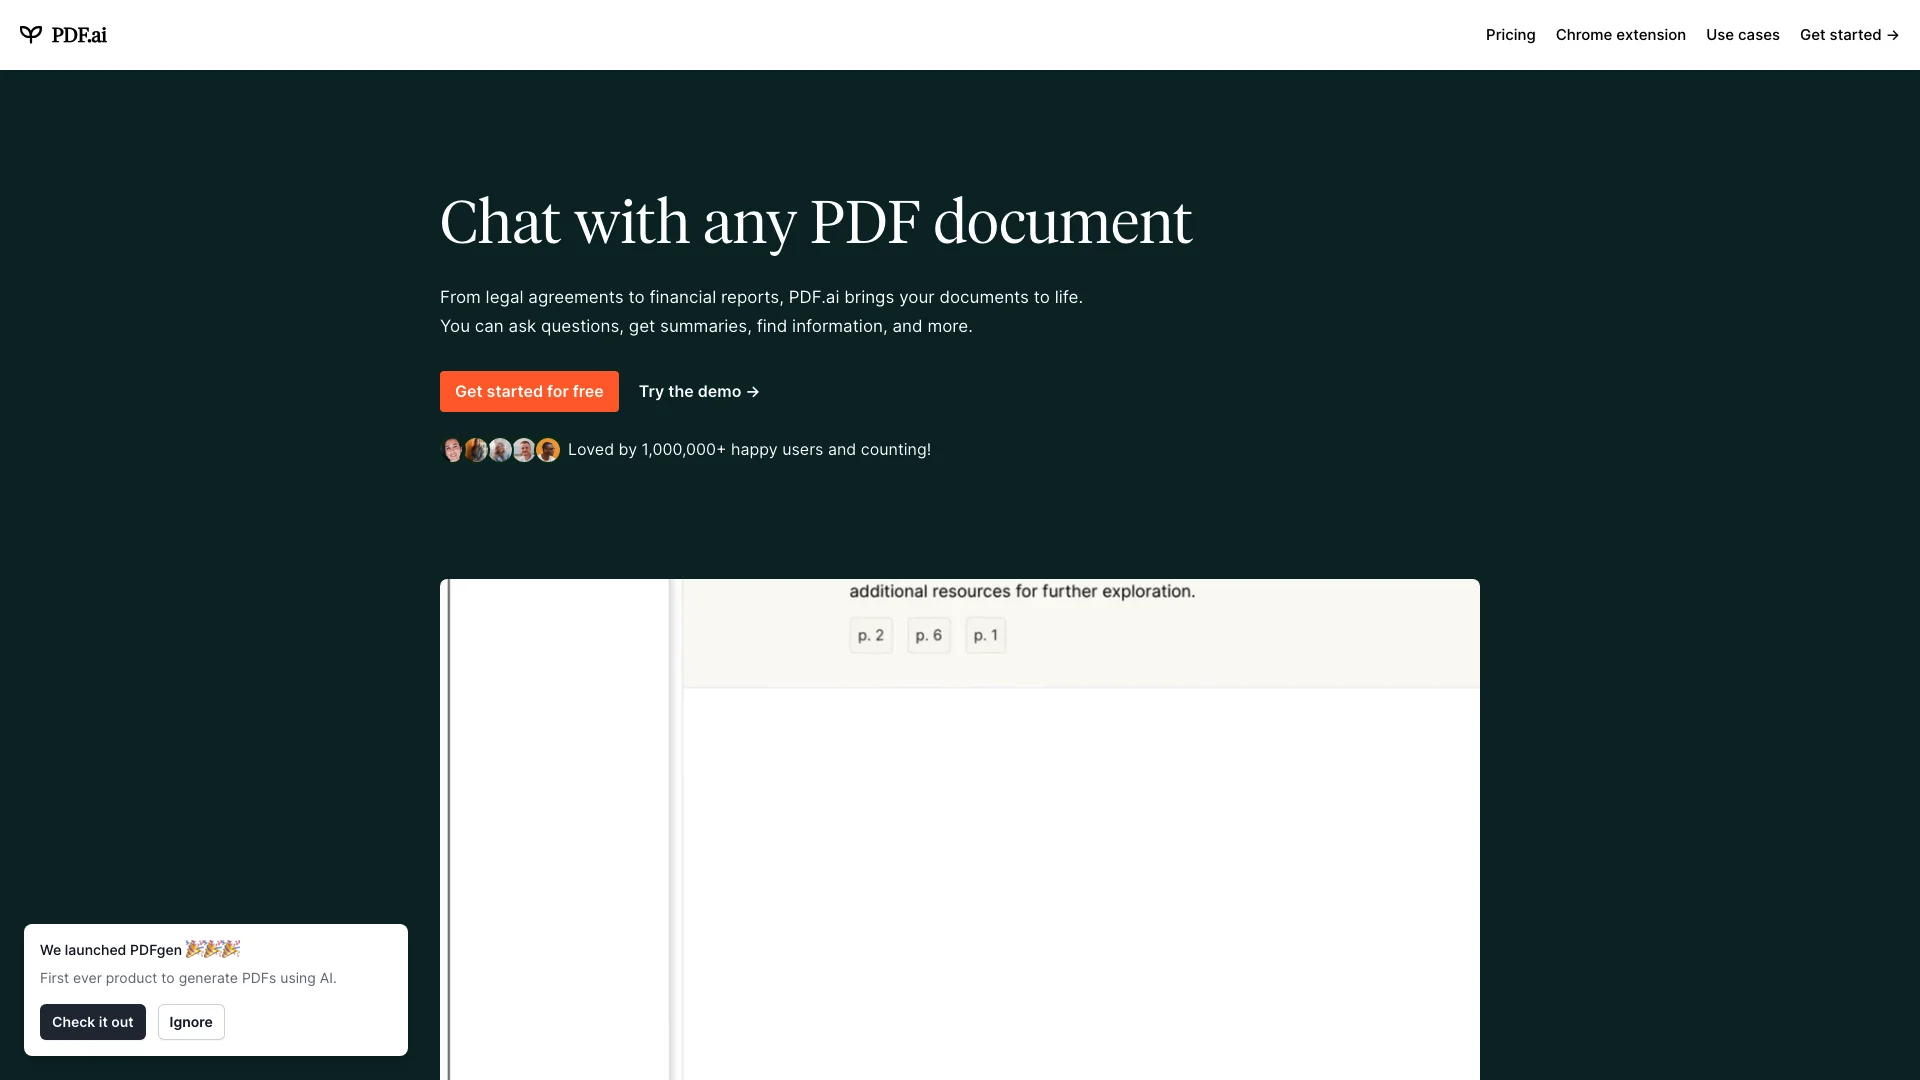Viewport: 1920px width, 1080px height.
Task: Click the PDF.ai logo icon
Action: [x=30, y=34]
